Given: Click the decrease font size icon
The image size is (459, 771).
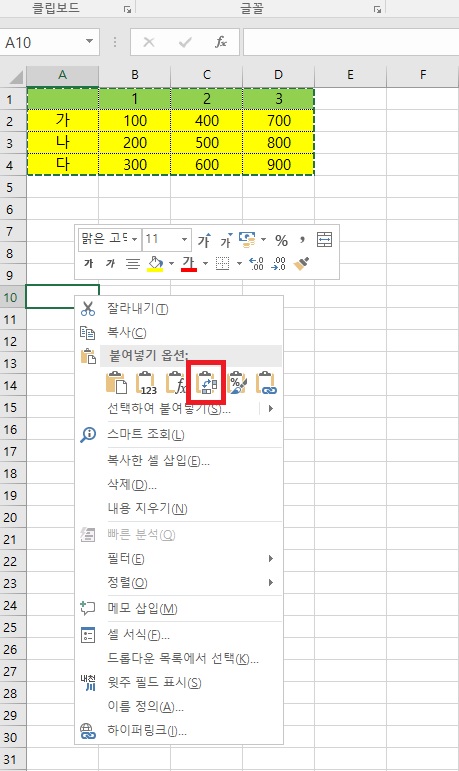Looking at the screenshot, I should click(226, 240).
